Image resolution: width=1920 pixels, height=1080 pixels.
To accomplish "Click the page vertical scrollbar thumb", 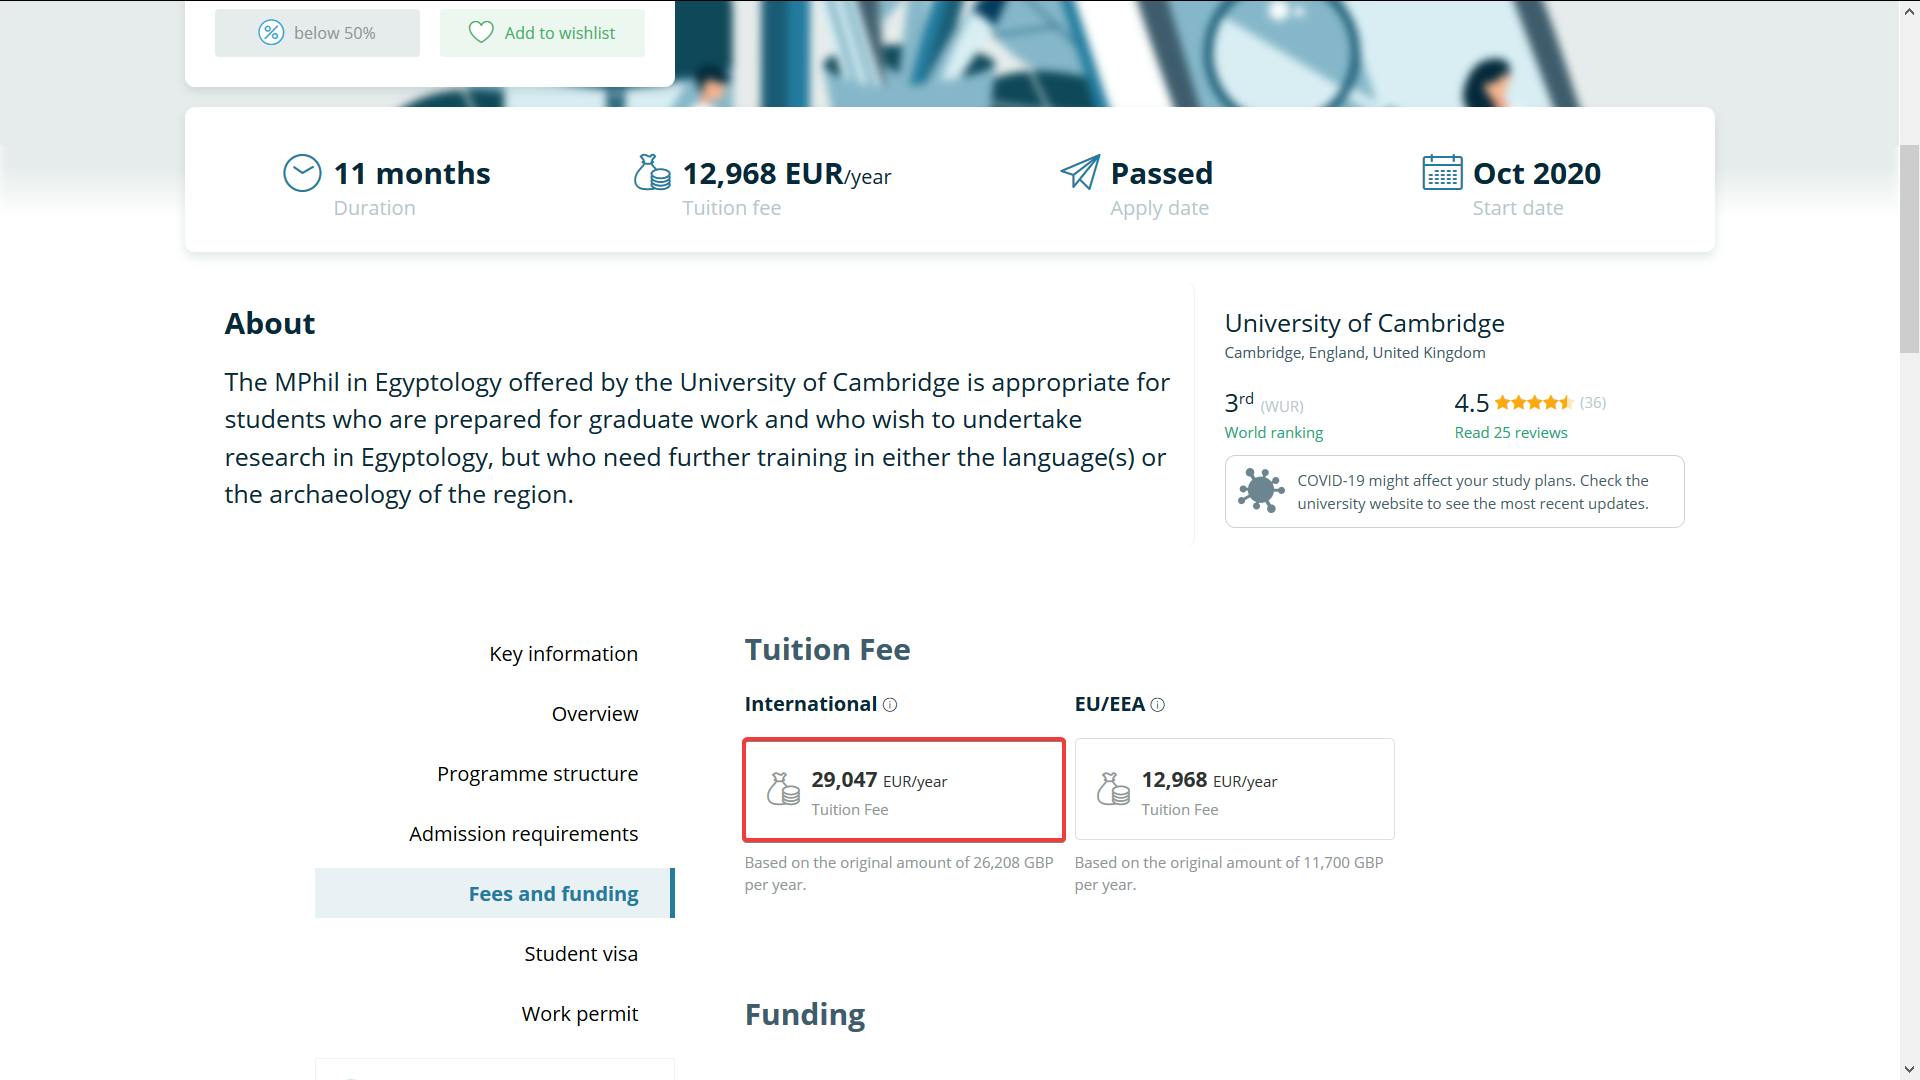I will click(1909, 248).
